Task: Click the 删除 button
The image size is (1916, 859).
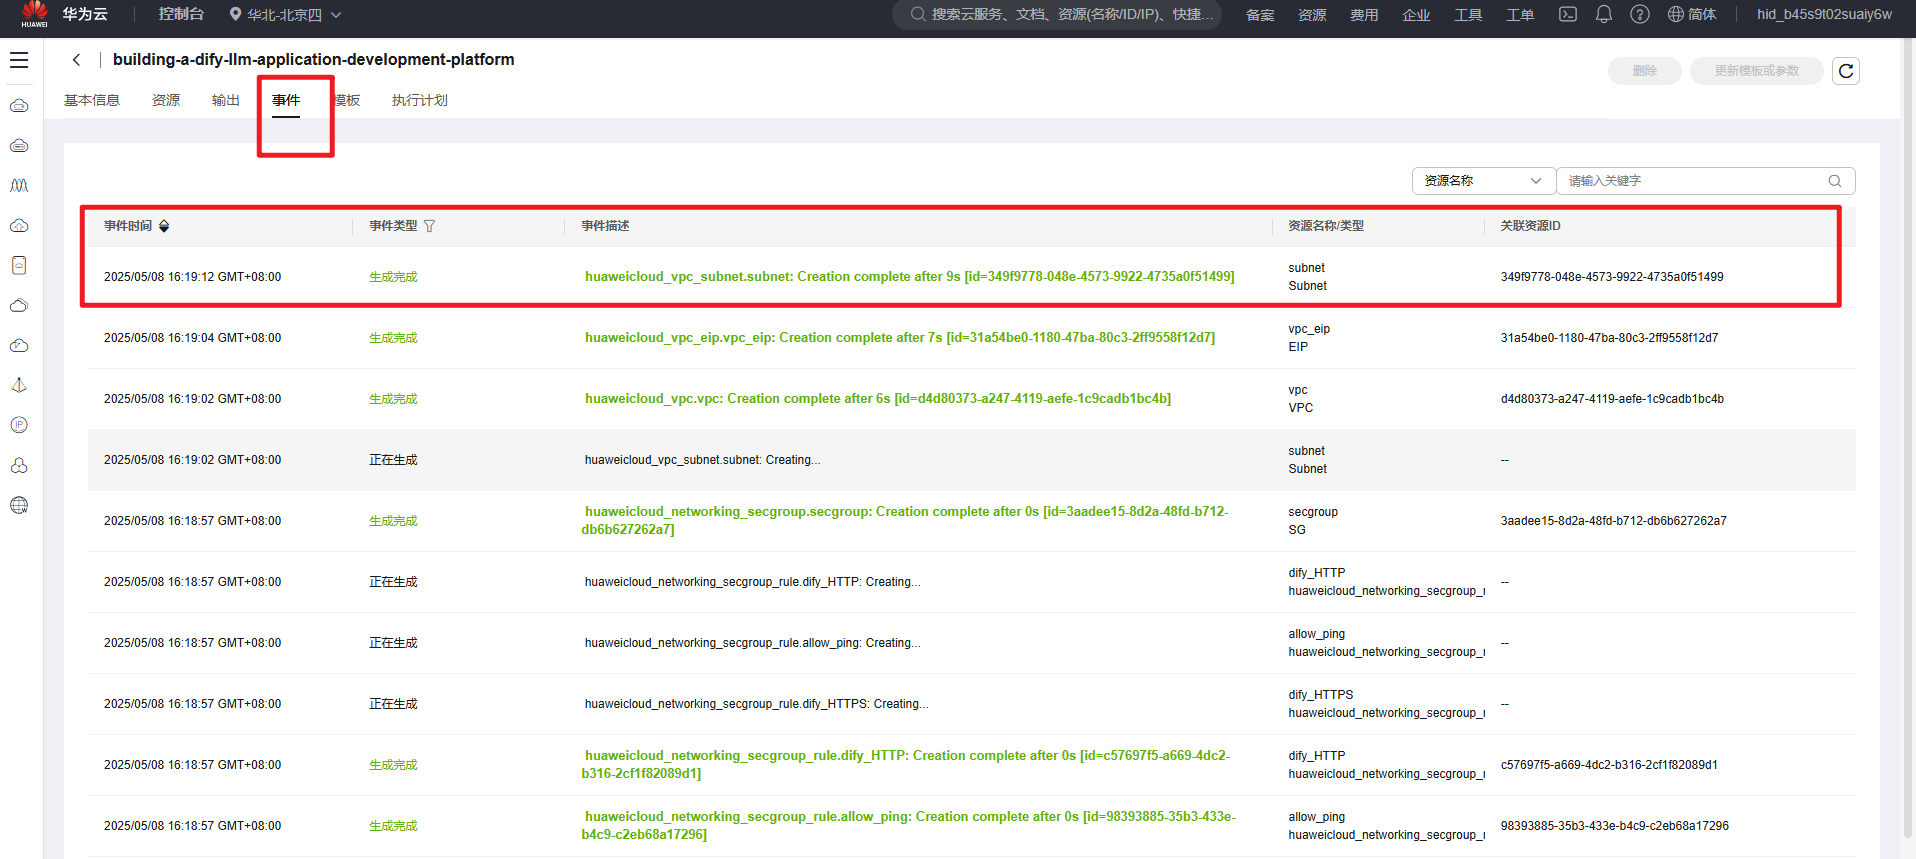Action: coord(1645,71)
